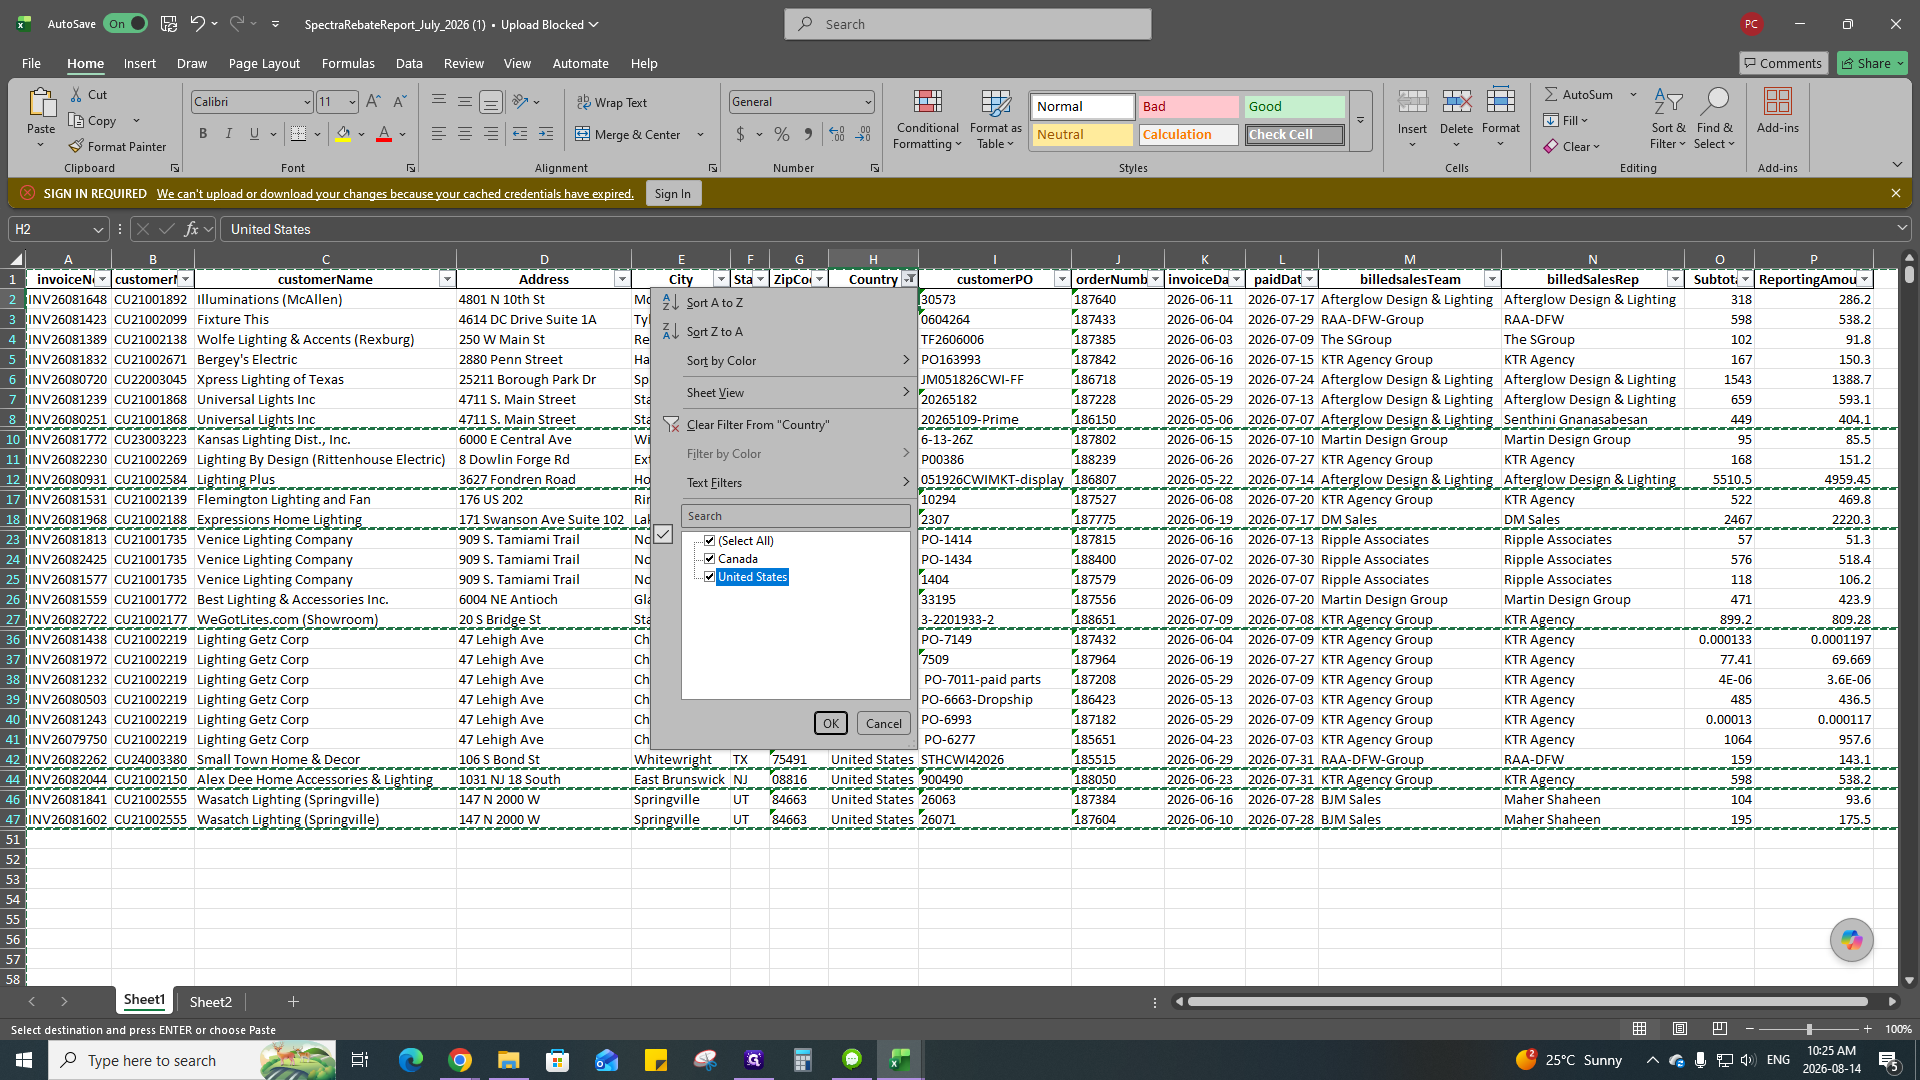
Task: Toggle the AutoSave switch
Action: [x=126, y=24]
